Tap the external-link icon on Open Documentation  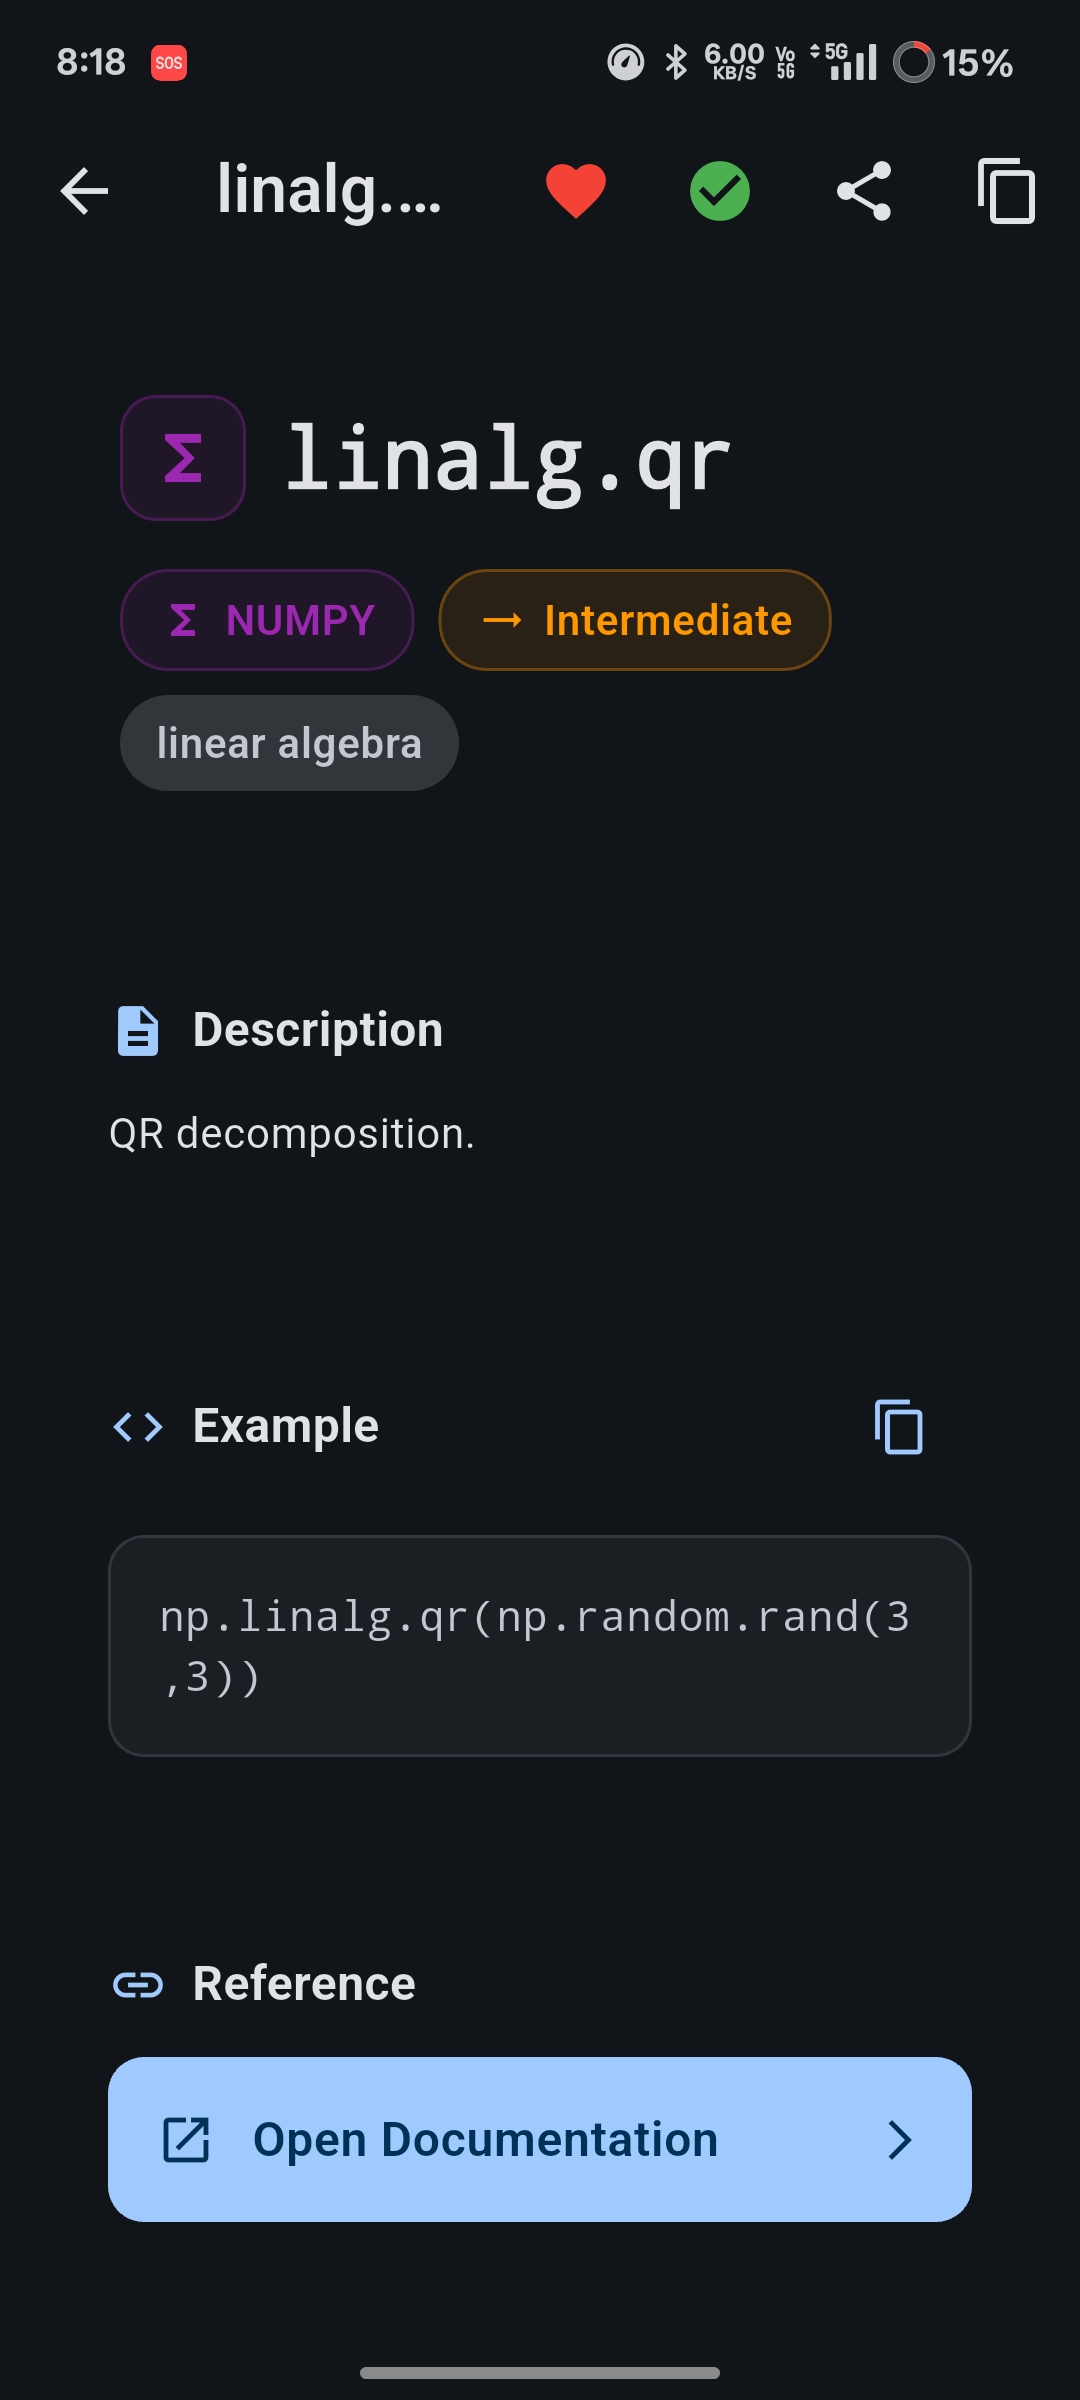185,2140
